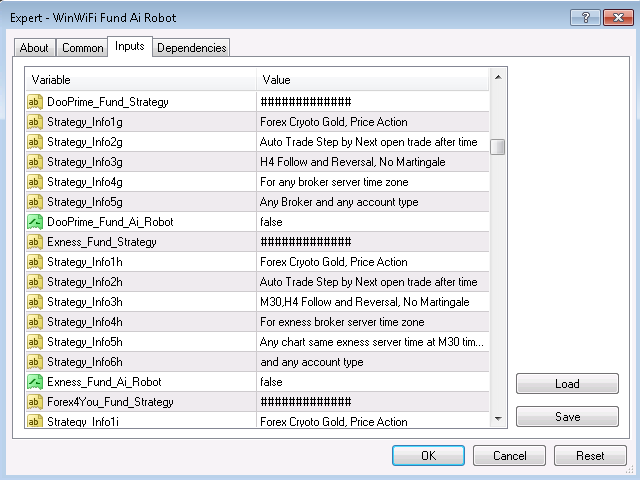Click the value 'M30,H4 Follow and Reversal, No Martingale'
This screenshot has width=640, height=480.
pos(364,302)
